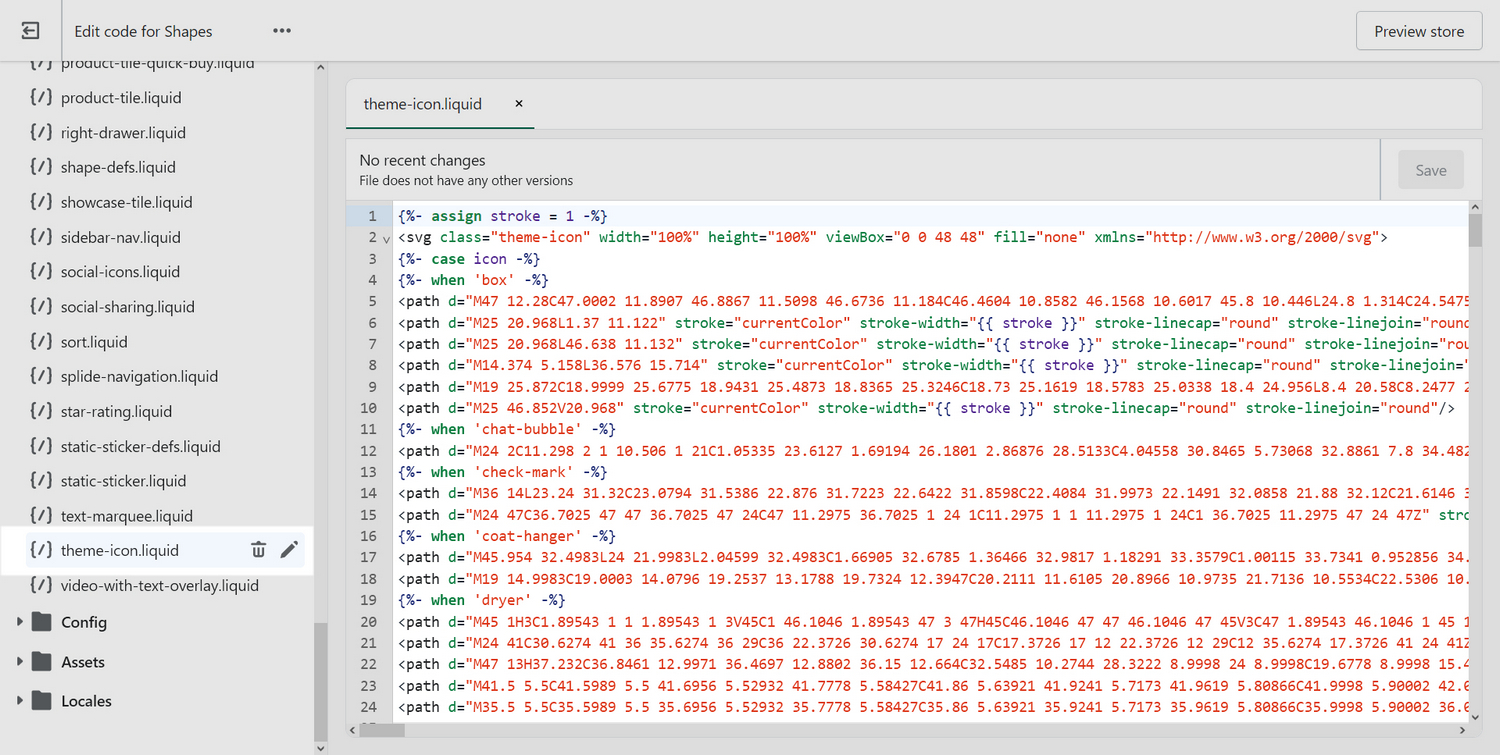This screenshot has height=755, width=1500.
Task: Click the Config folder icon
Action: click(41, 622)
